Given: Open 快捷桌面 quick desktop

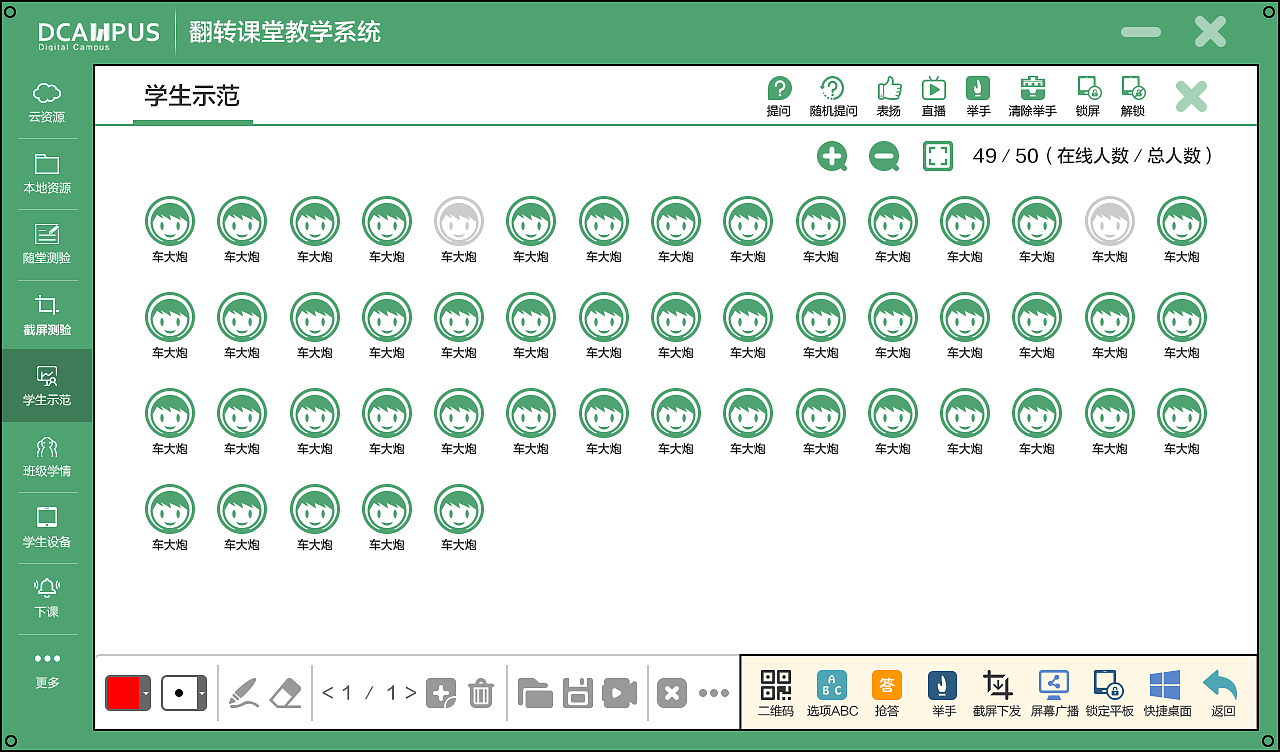Looking at the screenshot, I should [1167, 694].
